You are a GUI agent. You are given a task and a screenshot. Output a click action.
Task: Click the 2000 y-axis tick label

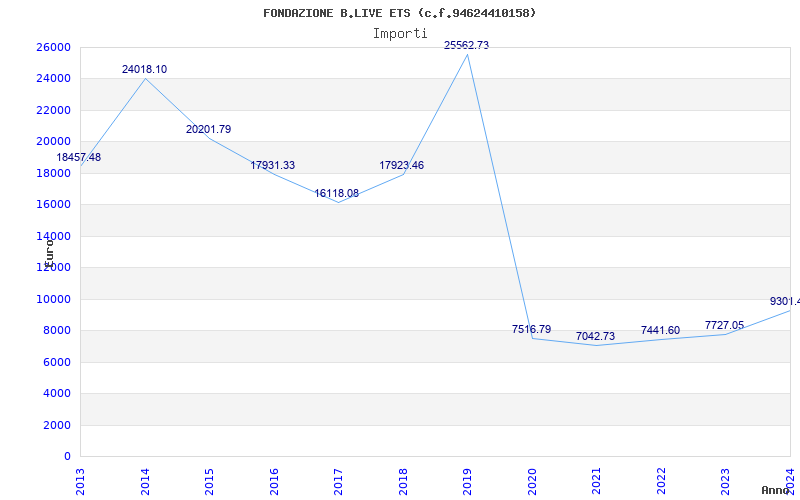57,425
